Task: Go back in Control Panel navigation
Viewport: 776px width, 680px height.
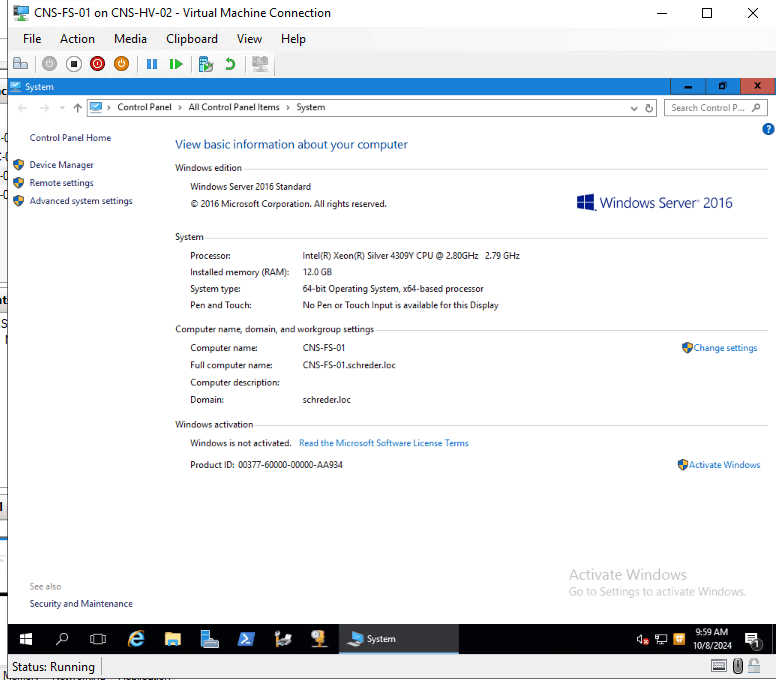Action: pos(22,108)
